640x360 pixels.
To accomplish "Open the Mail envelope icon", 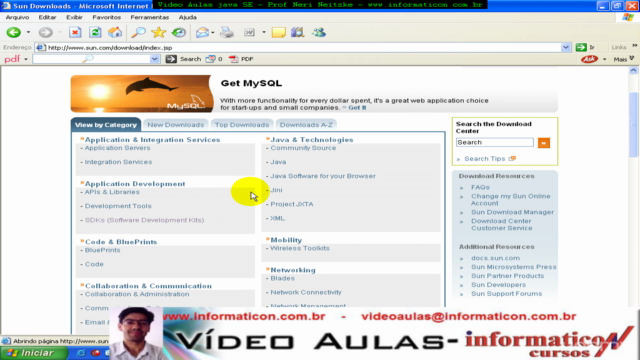I will 202,32.
